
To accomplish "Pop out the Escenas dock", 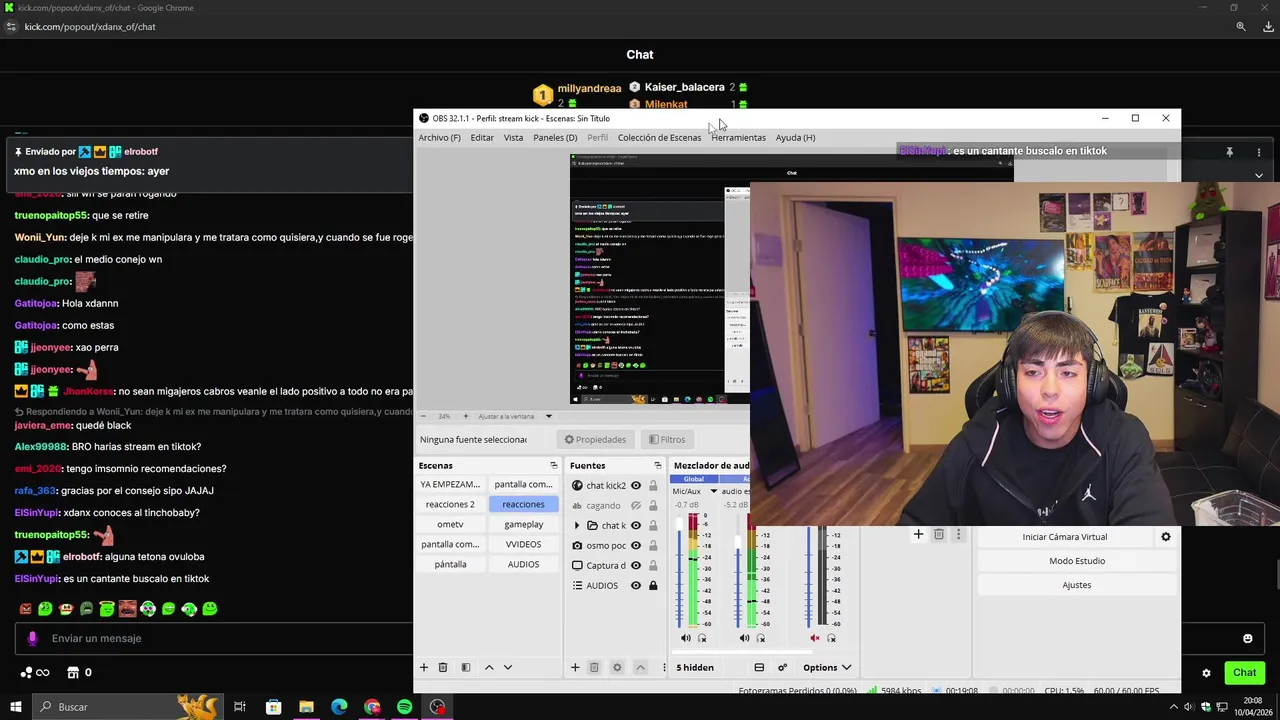I will pyautogui.click(x=553, y=465).
